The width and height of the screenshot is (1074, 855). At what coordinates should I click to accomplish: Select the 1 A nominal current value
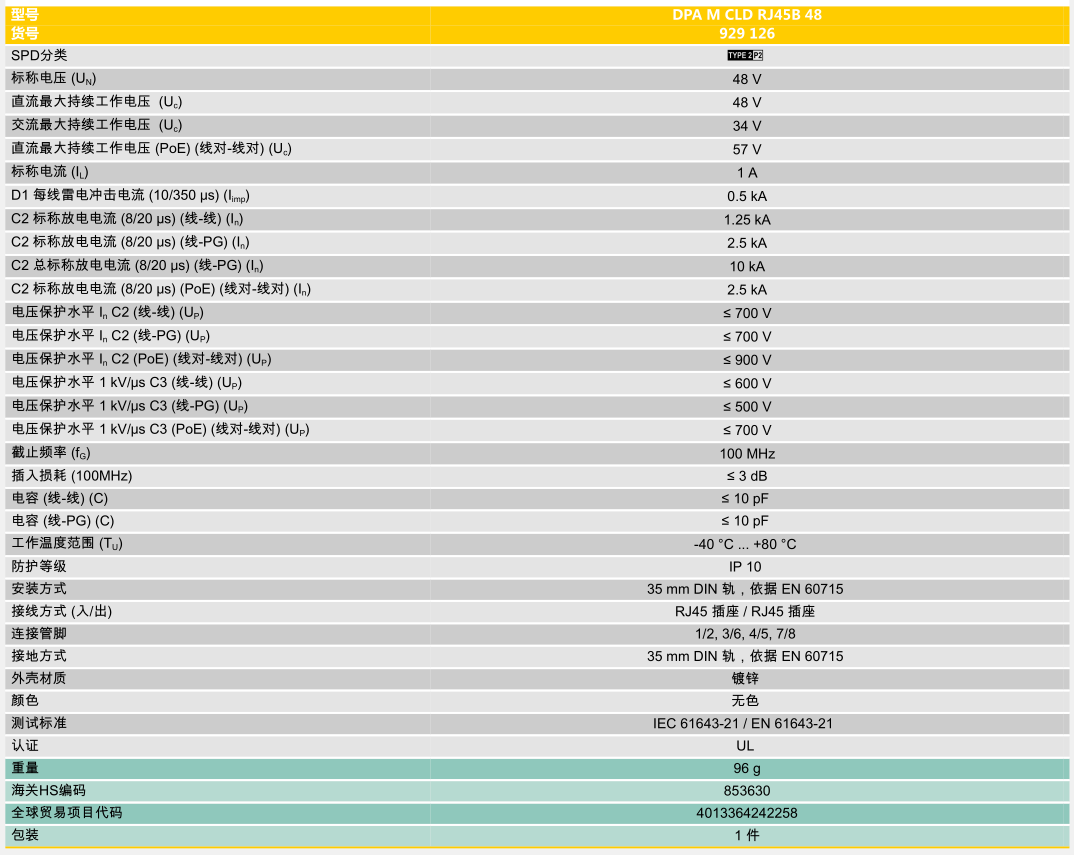tap(746, 173)
